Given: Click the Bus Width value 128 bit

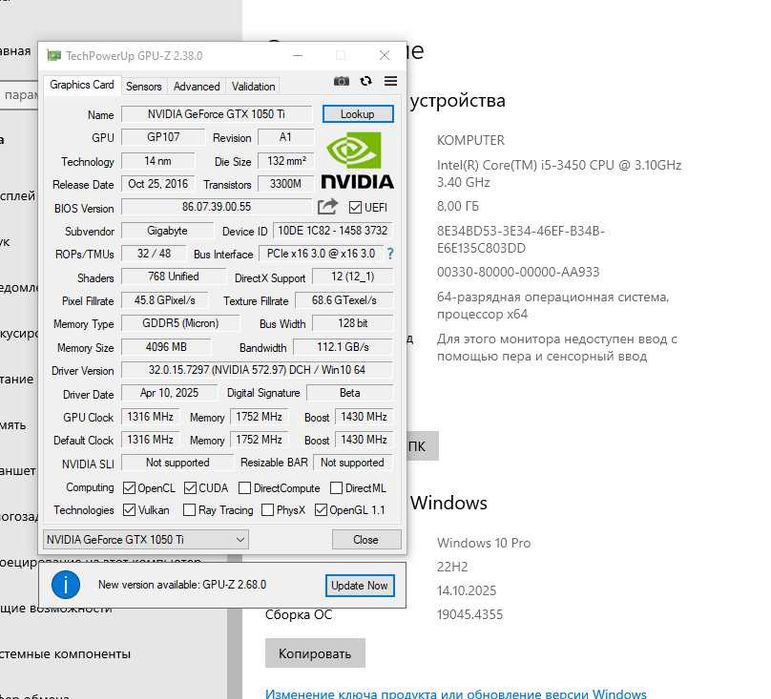Looking at the screenshot, I should (x=353, y=323).
